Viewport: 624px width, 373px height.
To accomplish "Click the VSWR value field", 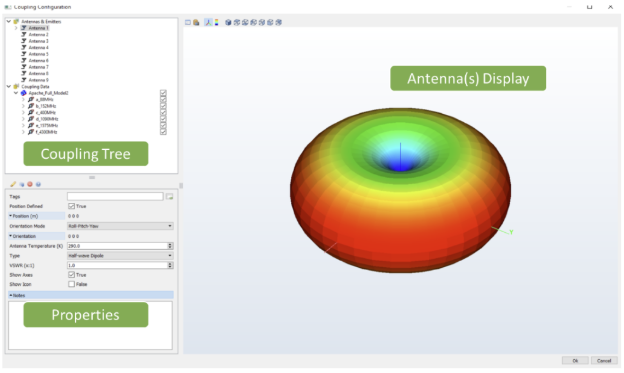I will 117,265.
